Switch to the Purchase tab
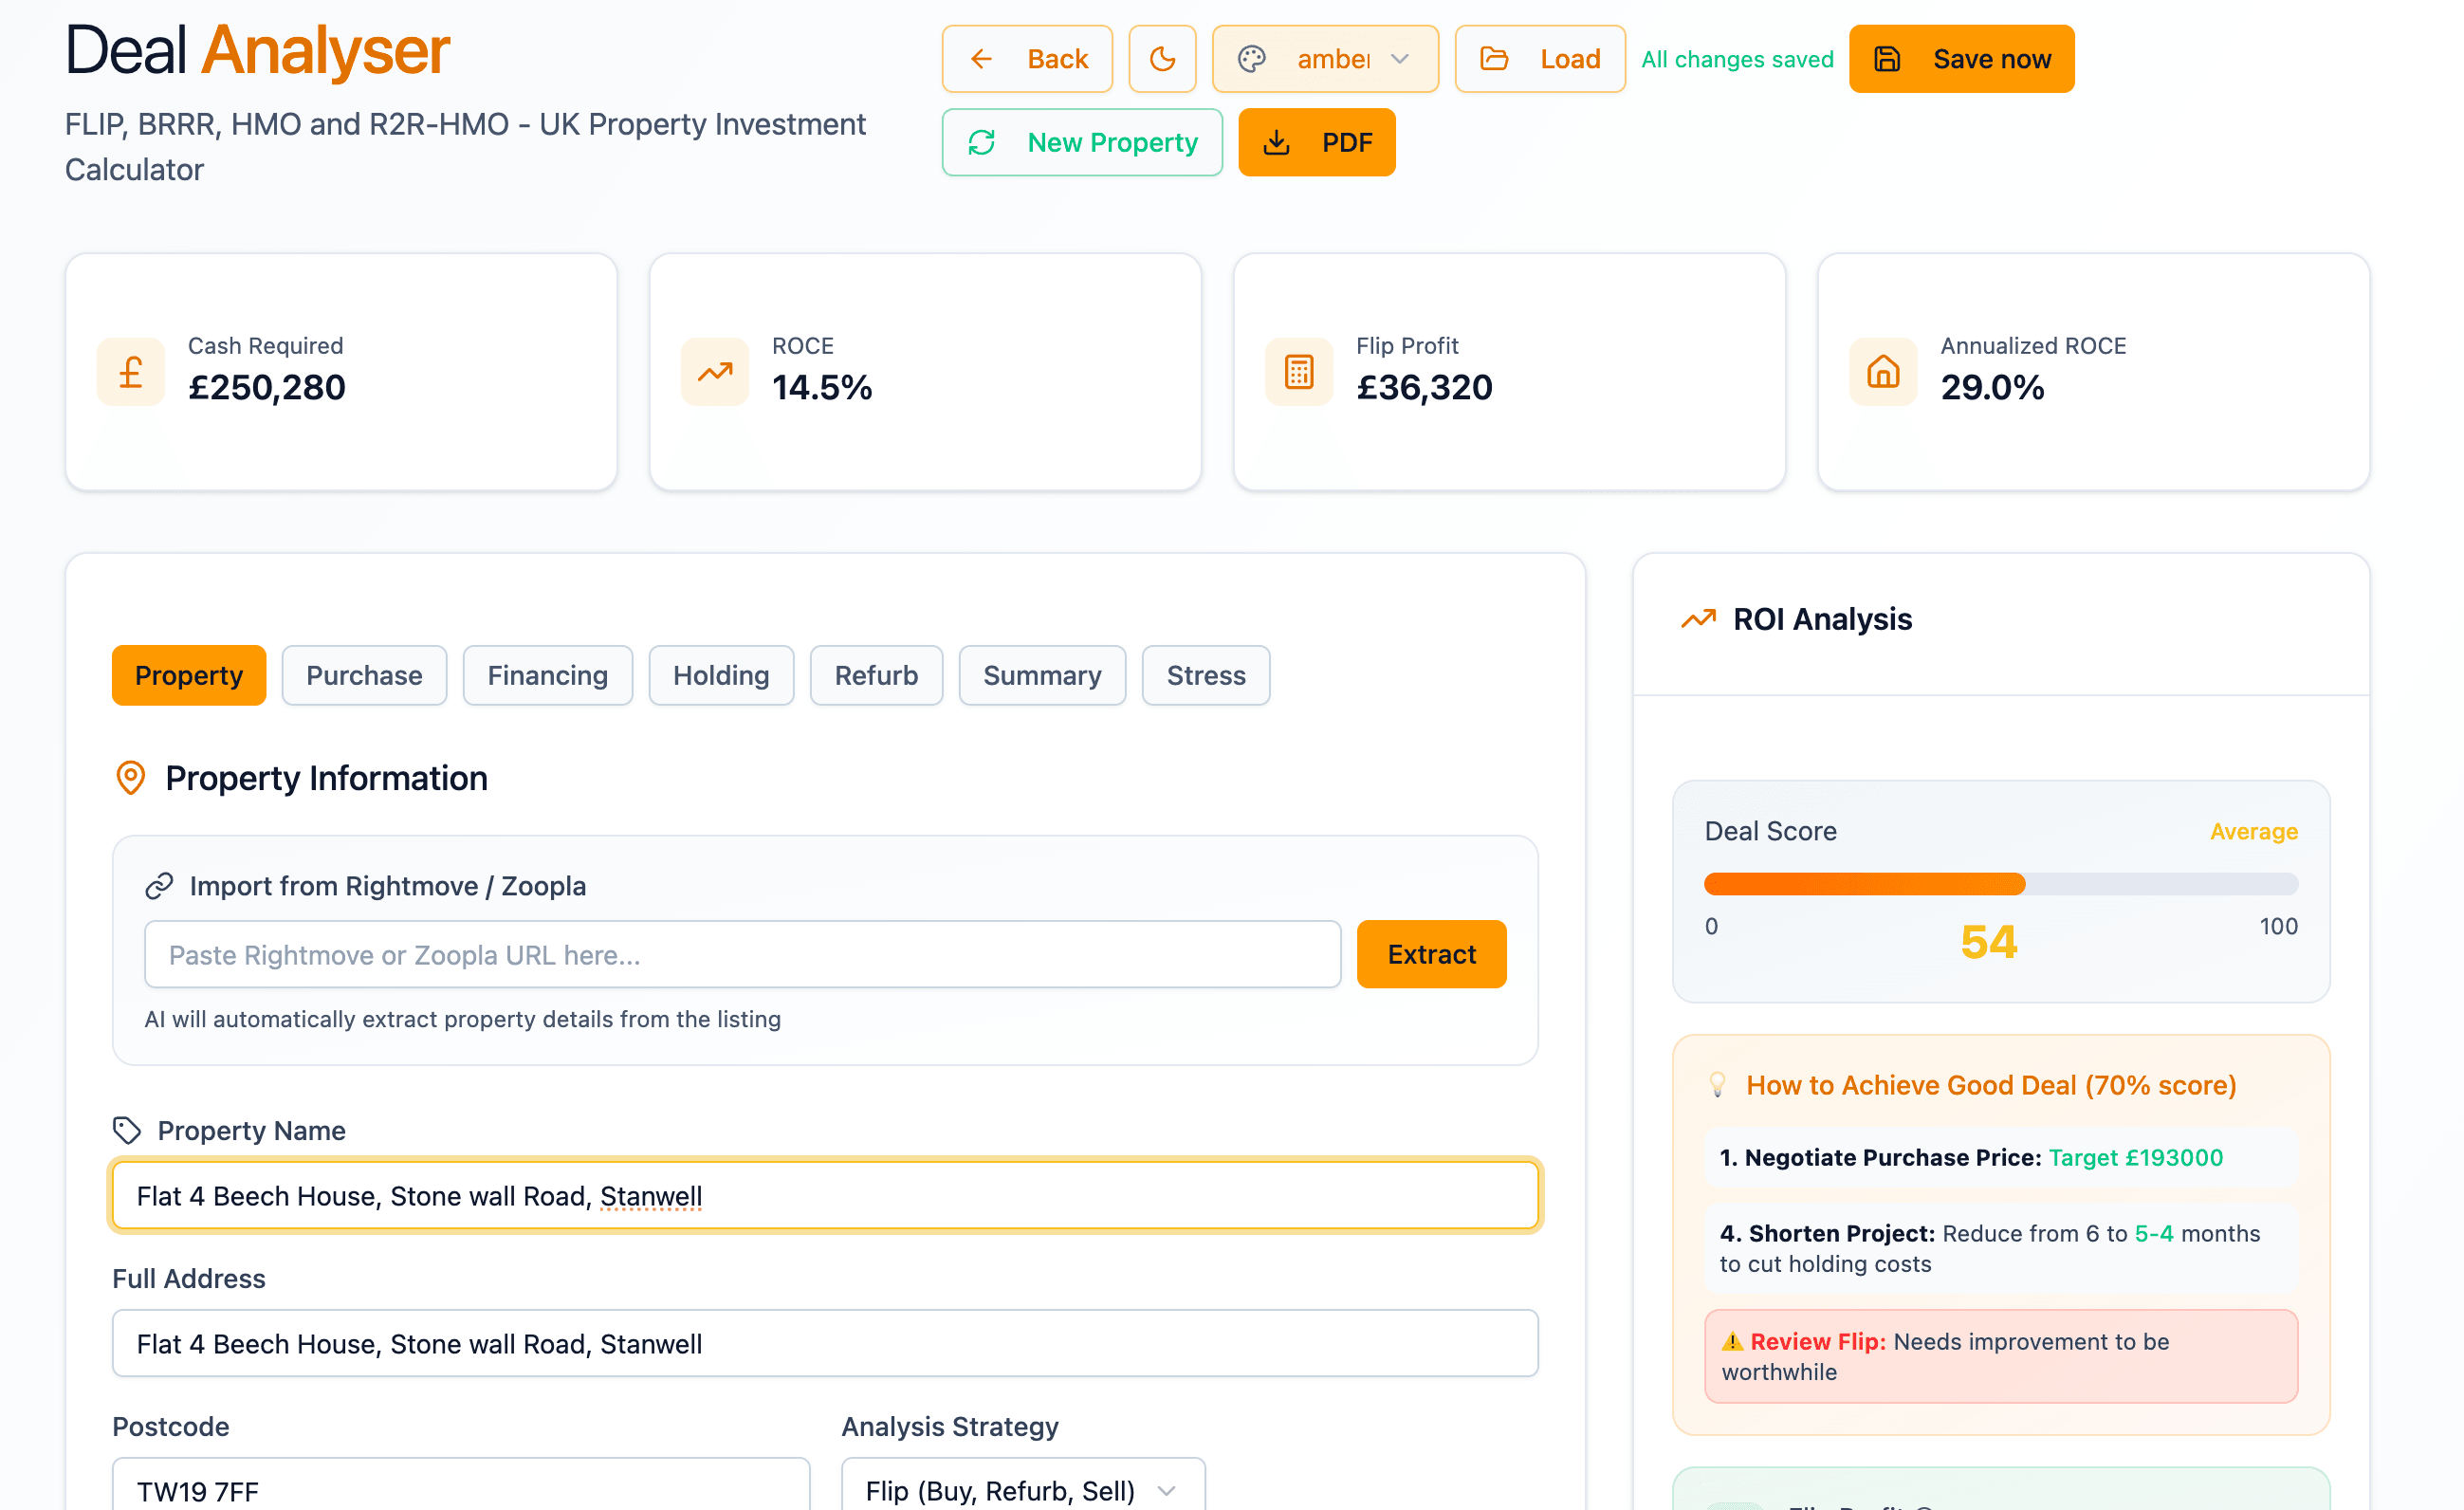Image resolution: width=2464 pixels, height=1510 pixels. (x=364, y=675)
